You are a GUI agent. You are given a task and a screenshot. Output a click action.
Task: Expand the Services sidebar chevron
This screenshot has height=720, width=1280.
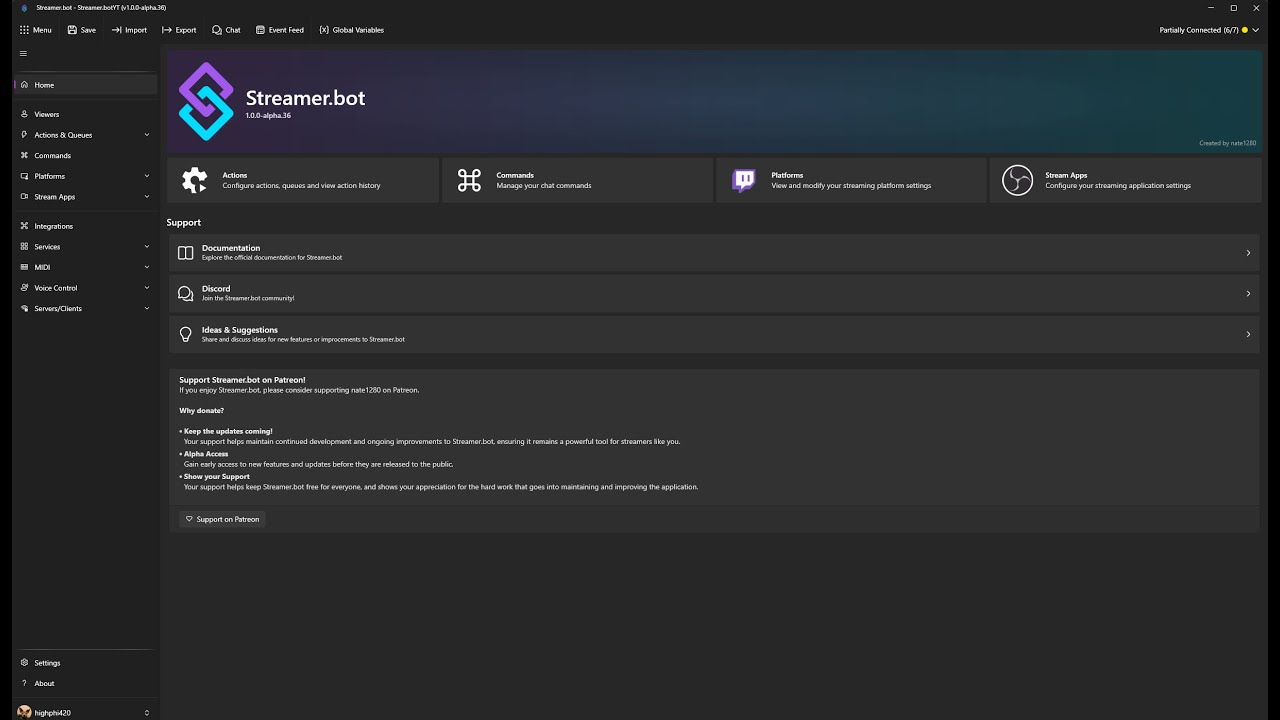point(147,246)
